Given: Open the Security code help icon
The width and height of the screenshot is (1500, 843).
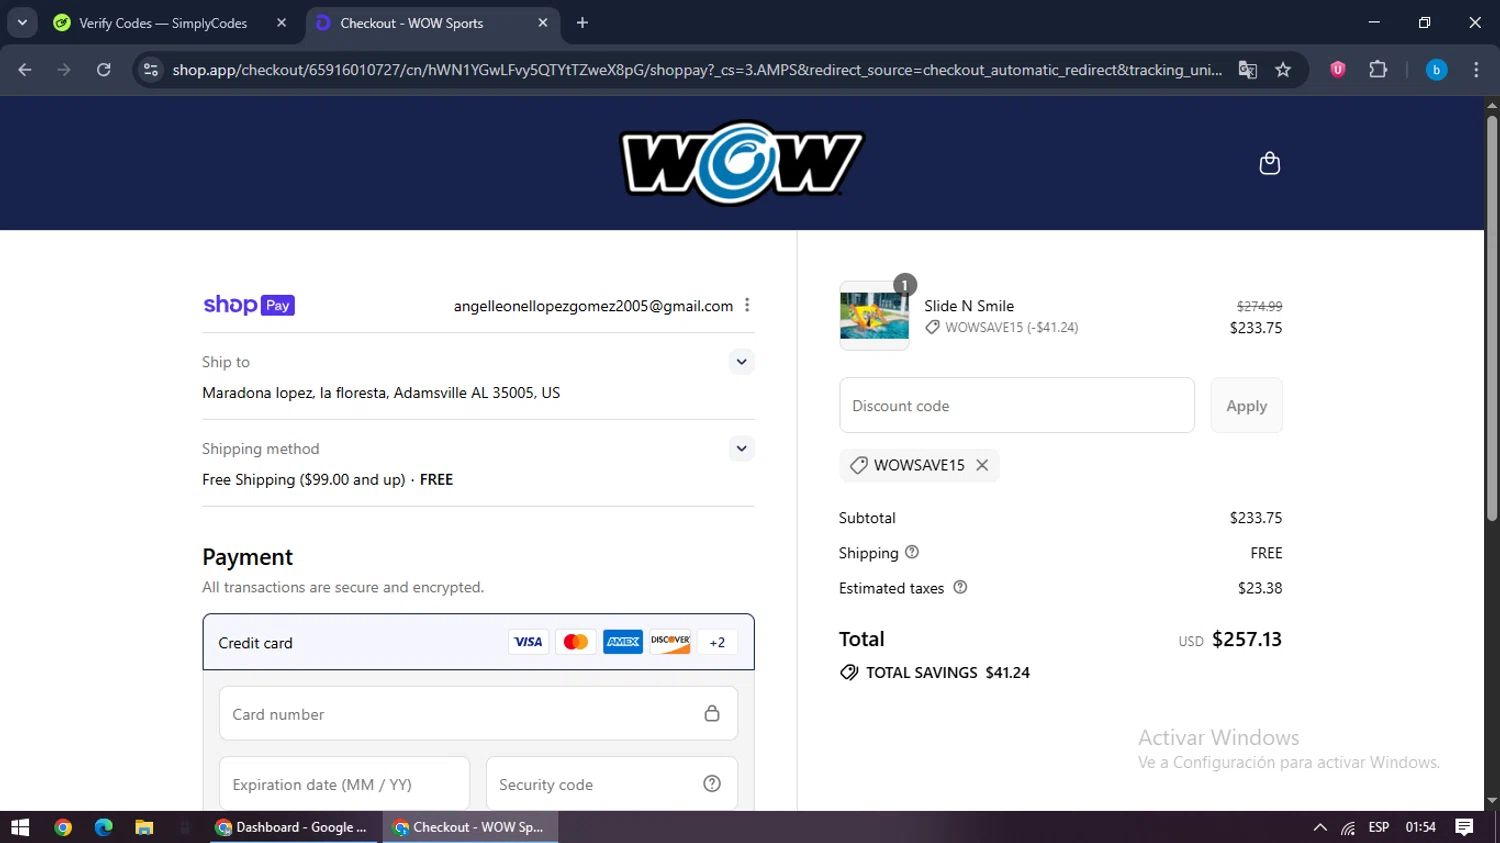Looking at the screenshot, I should tap(712, 784).
